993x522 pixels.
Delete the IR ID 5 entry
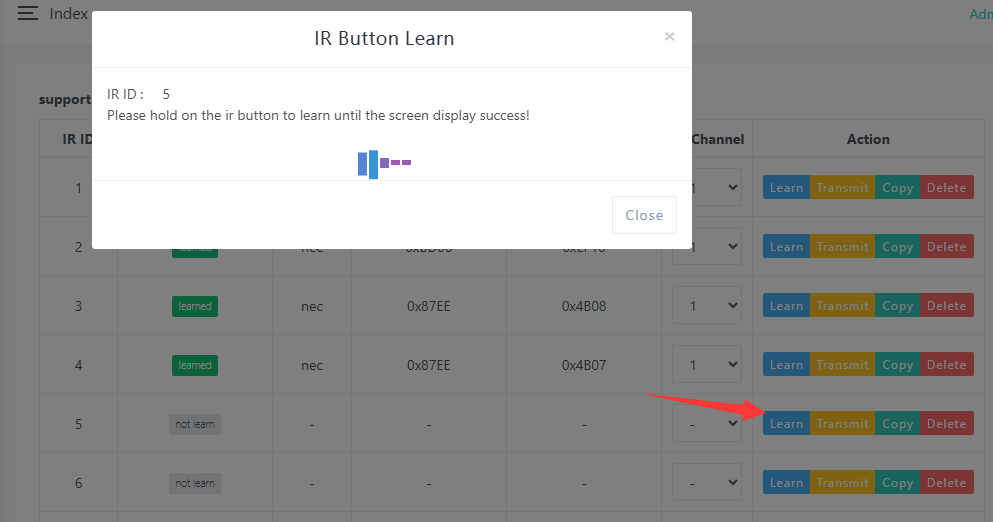[x=946, y=424]
